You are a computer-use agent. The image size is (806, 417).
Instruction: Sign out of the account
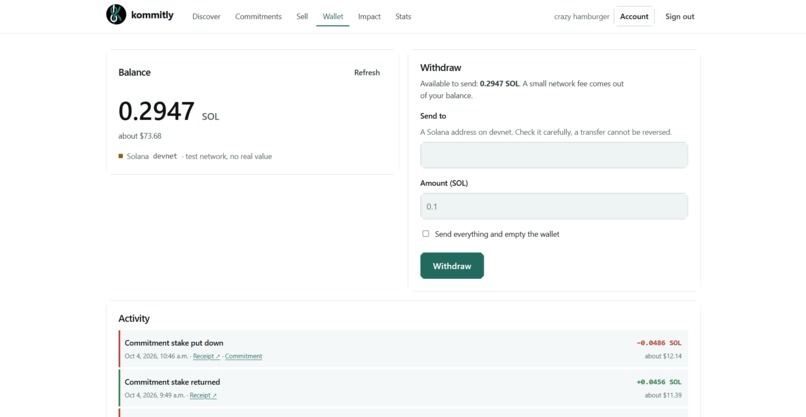(x=680, y=16)
